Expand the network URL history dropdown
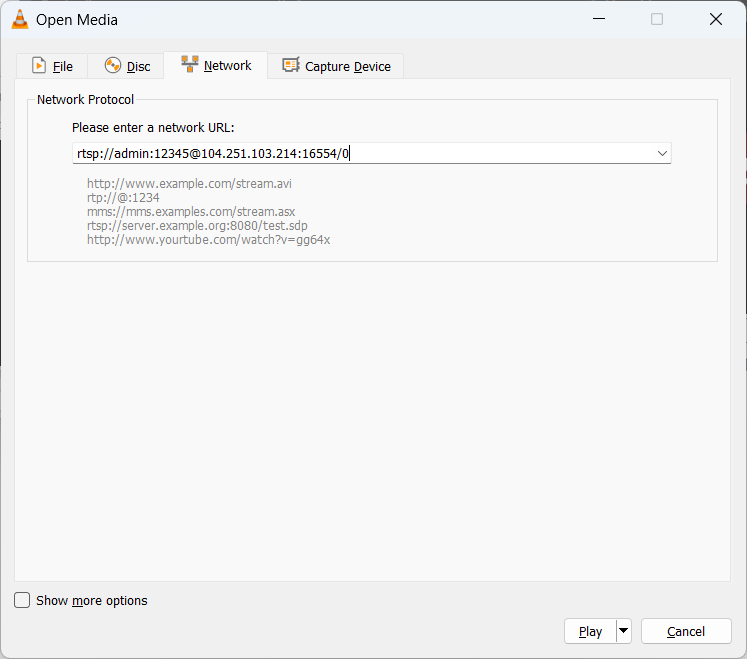 coord(662,153)
